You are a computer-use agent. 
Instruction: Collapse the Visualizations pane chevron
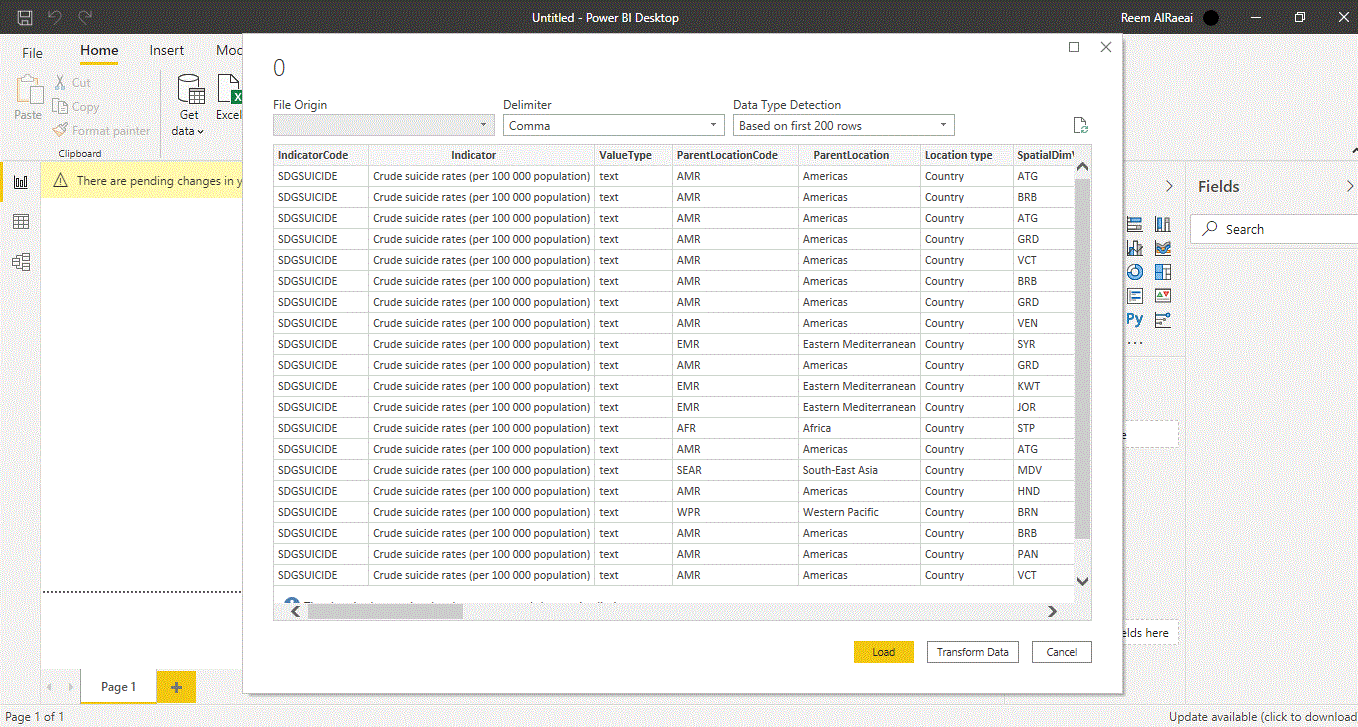[1169, 187]
